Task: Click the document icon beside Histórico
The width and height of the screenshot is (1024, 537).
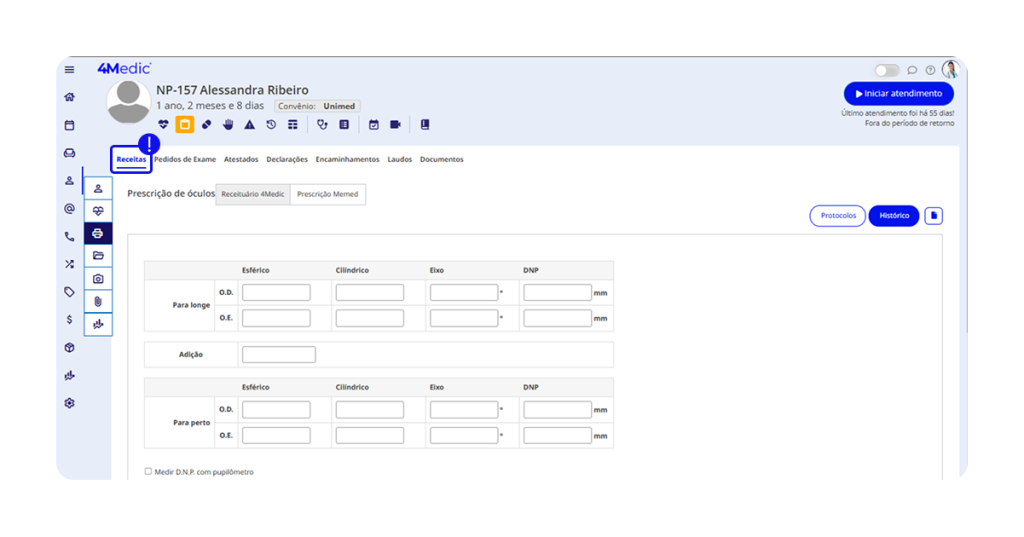Action: click(933, 215)
